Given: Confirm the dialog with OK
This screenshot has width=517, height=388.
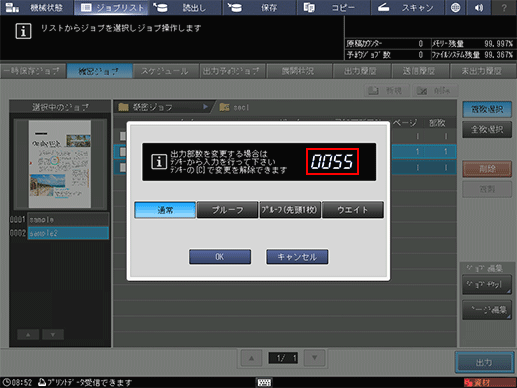Looking at the screenshot, I should (220, 257).
